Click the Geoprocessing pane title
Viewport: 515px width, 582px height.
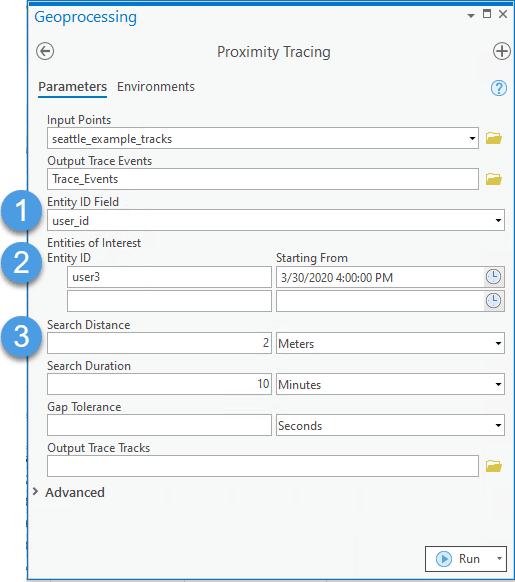click(85, 17)
